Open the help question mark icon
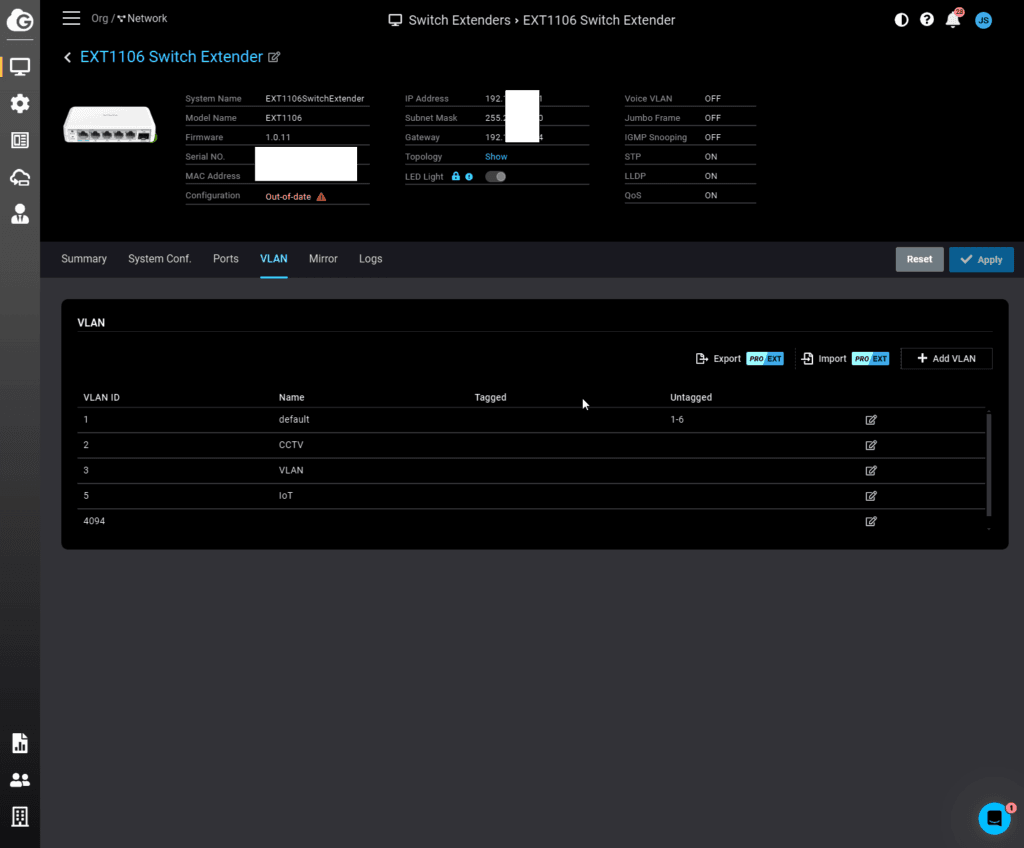Viewport: 1024px width, 848px height. (927, 20)
